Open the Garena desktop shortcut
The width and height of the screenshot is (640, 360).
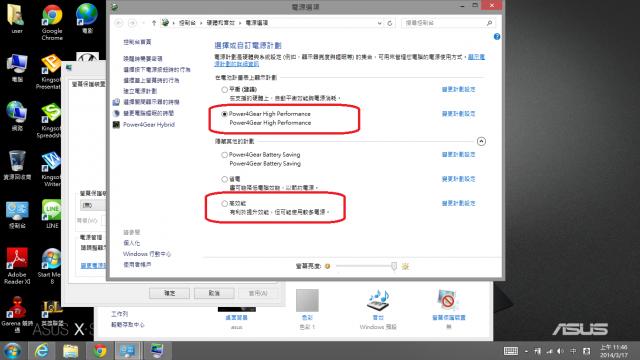(17, 314)
